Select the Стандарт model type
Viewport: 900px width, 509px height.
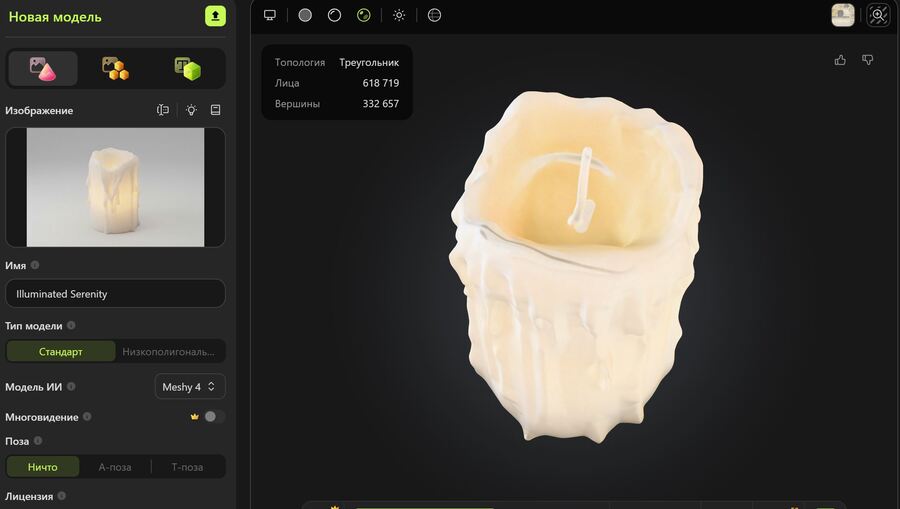(61, 351)
